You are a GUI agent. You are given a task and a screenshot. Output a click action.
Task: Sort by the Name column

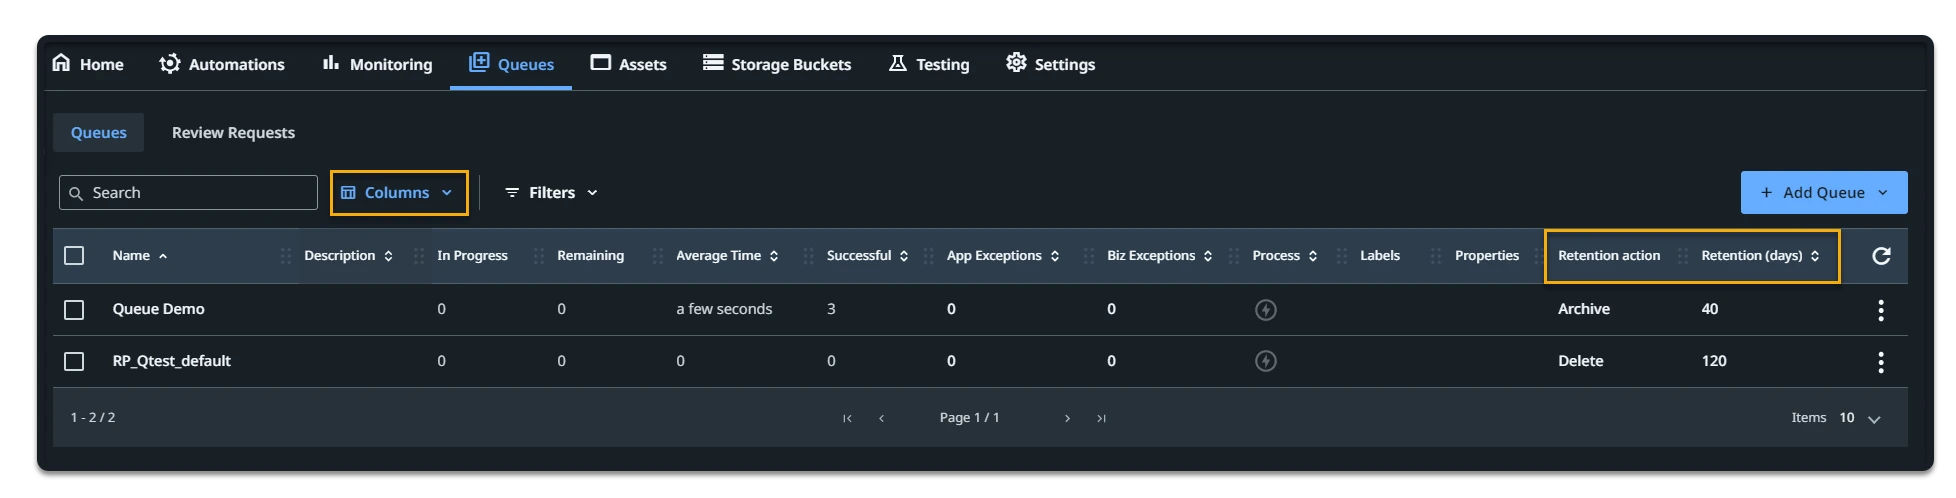pos(140,256)
